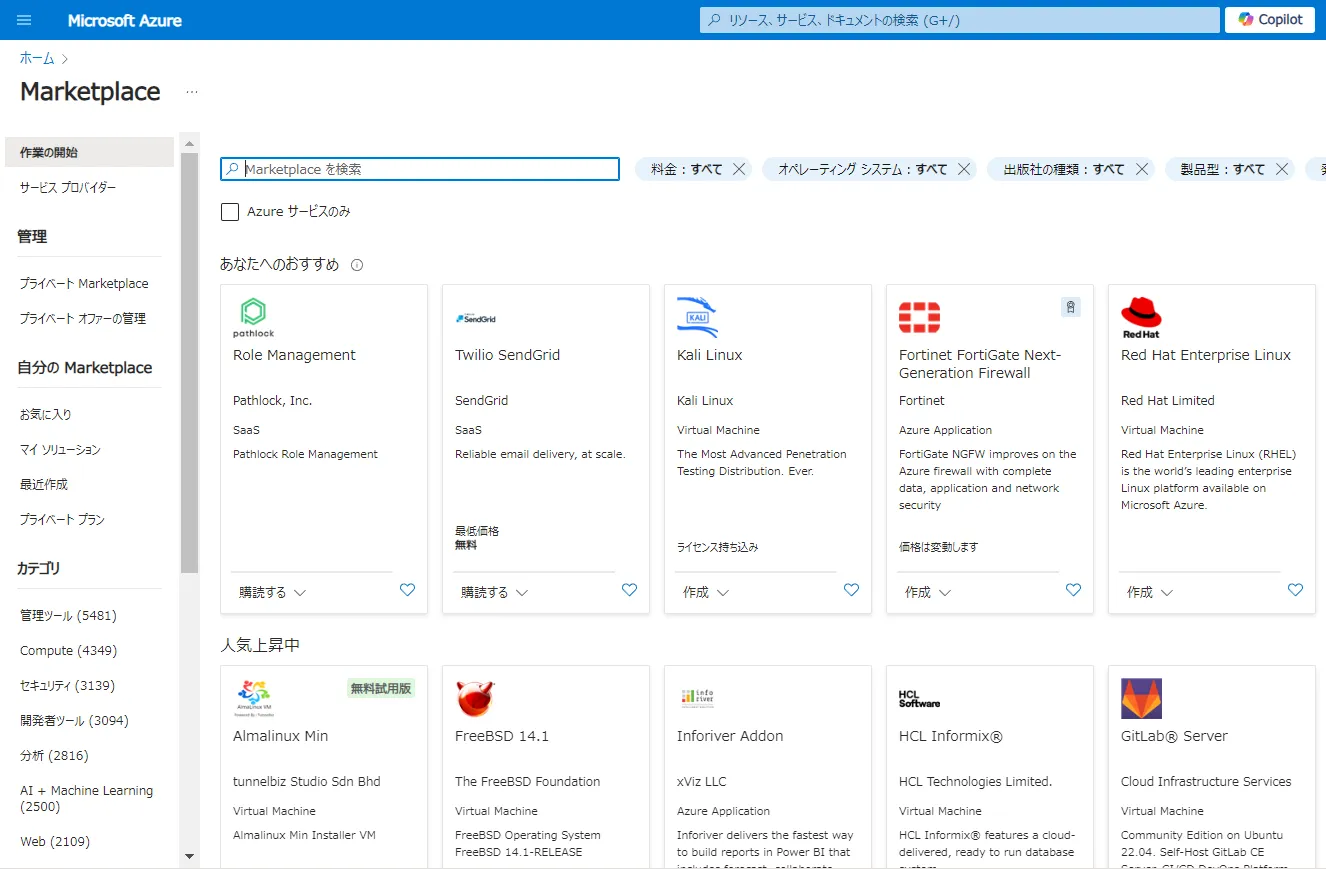Image resolution: width=1326 pixels, height=869 pixels.
Task: Click the Fortinet logo icon
Action: point(919,317)
